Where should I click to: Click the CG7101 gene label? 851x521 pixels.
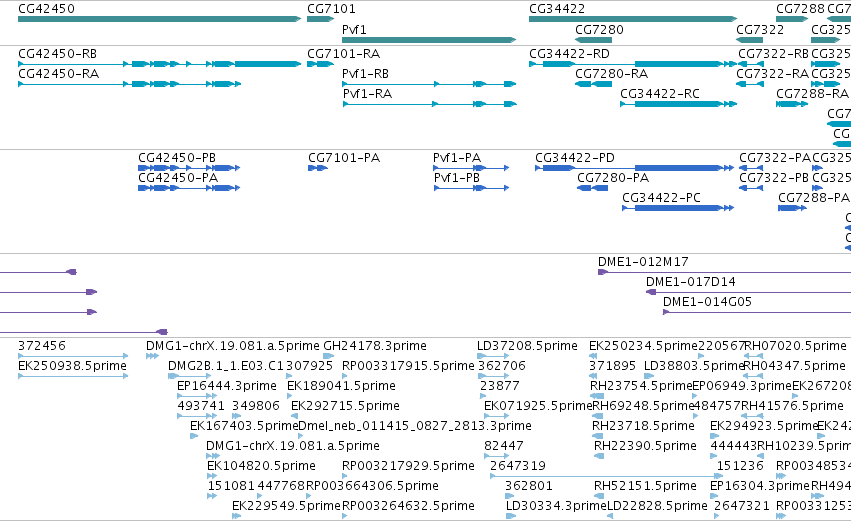tap(332, 9)
